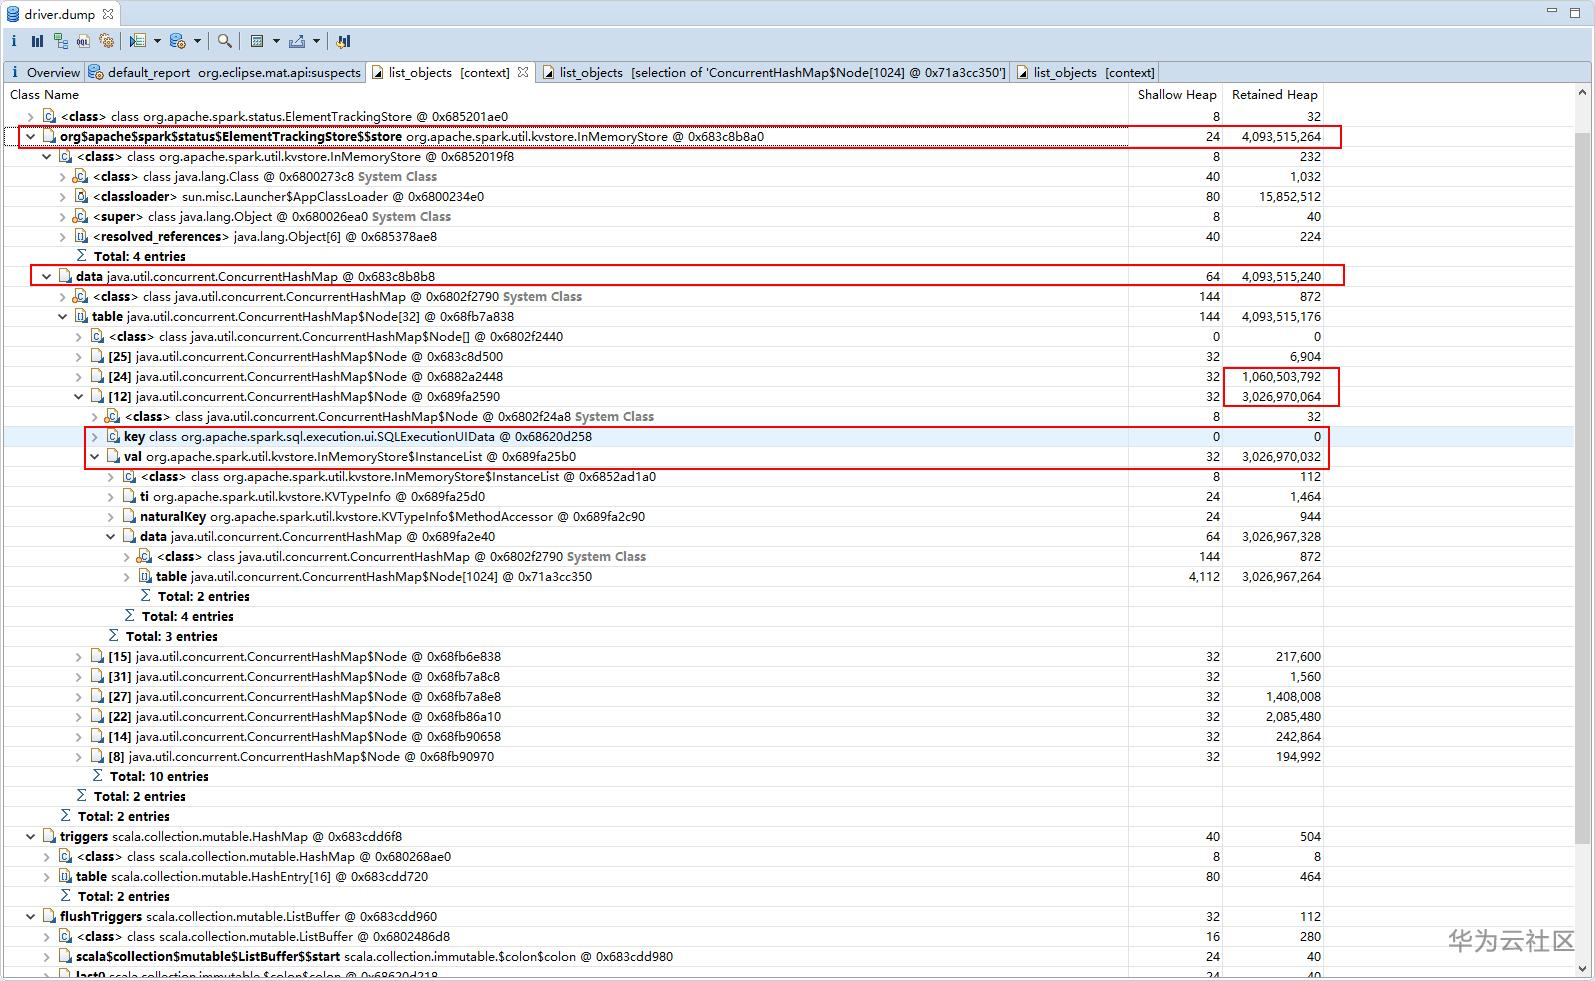
Task: Click the object icon of the triggers HashMap row
Action: point(49,837)
